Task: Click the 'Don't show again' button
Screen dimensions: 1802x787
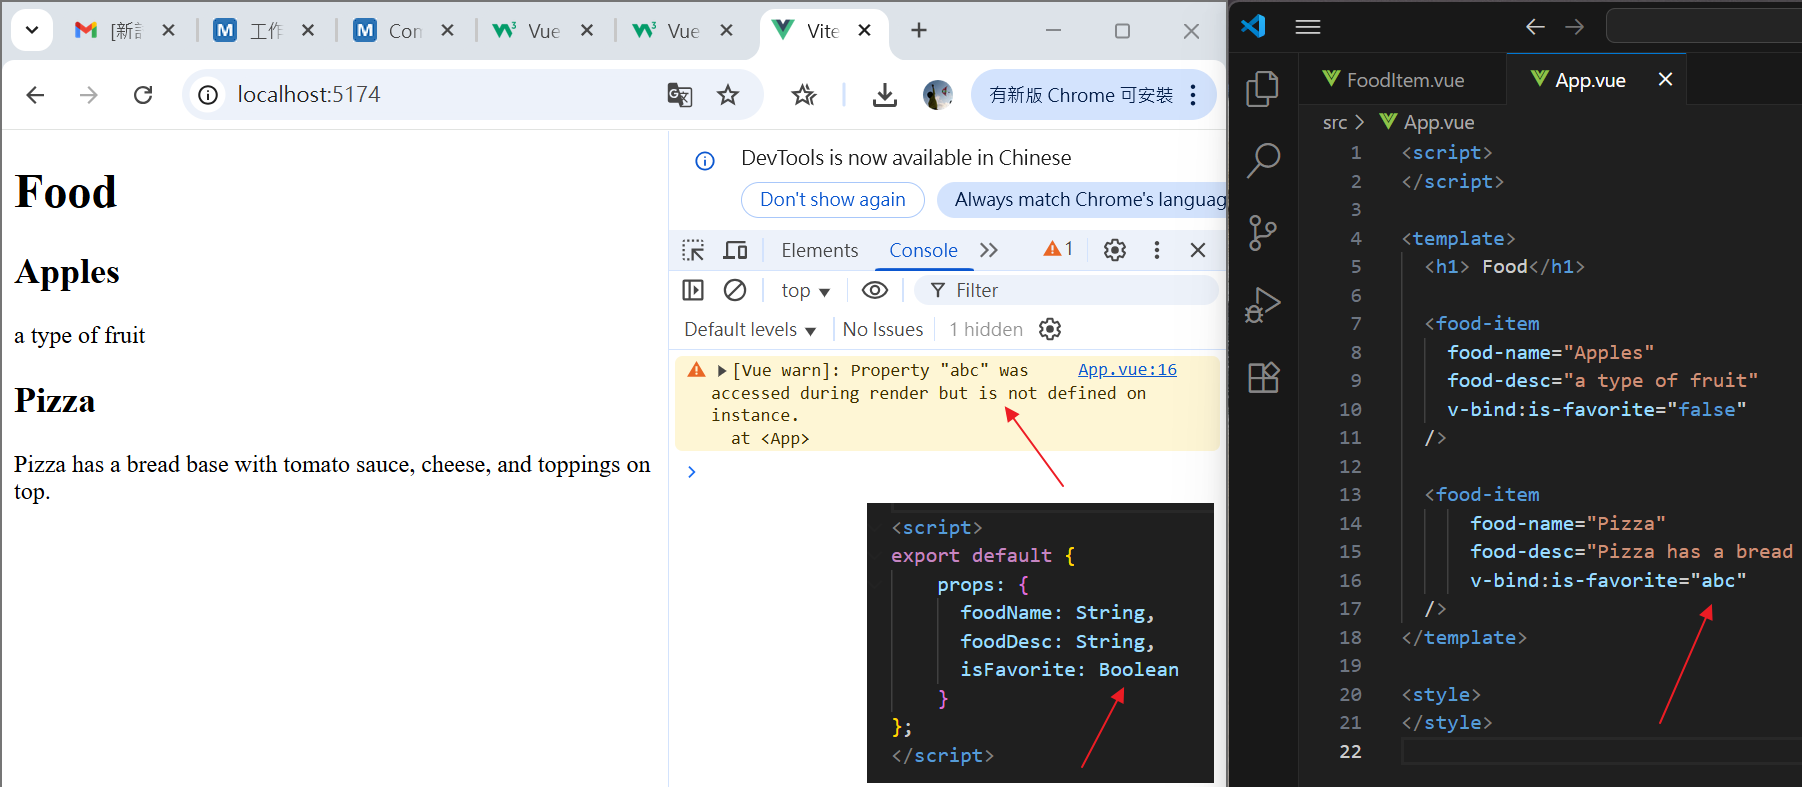Action: tap(832, 199)
